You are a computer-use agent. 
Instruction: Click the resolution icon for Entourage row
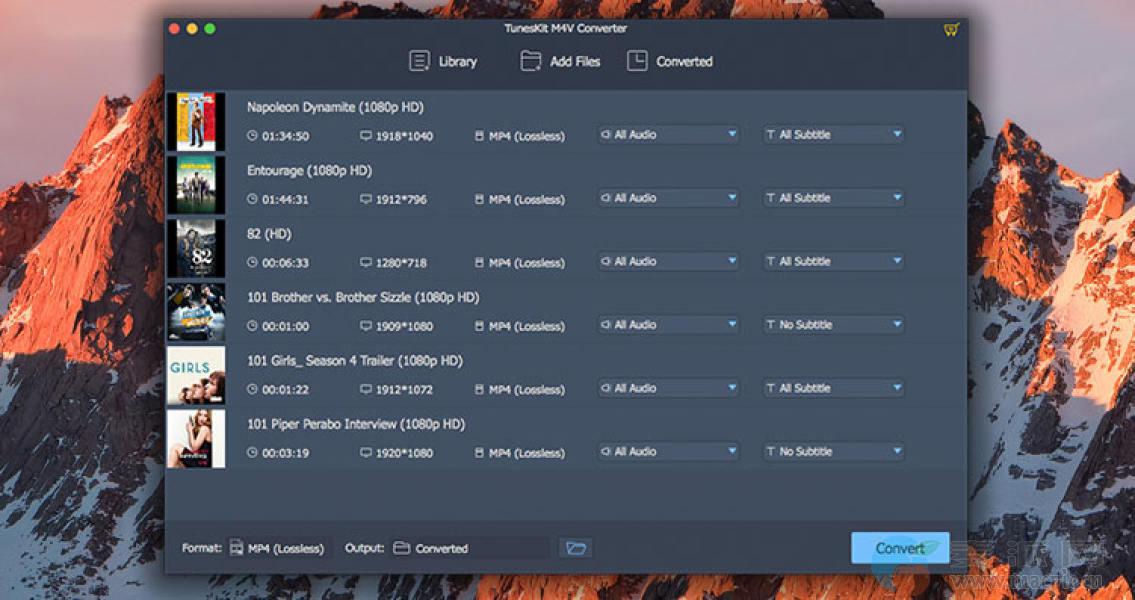click(366, 199)
